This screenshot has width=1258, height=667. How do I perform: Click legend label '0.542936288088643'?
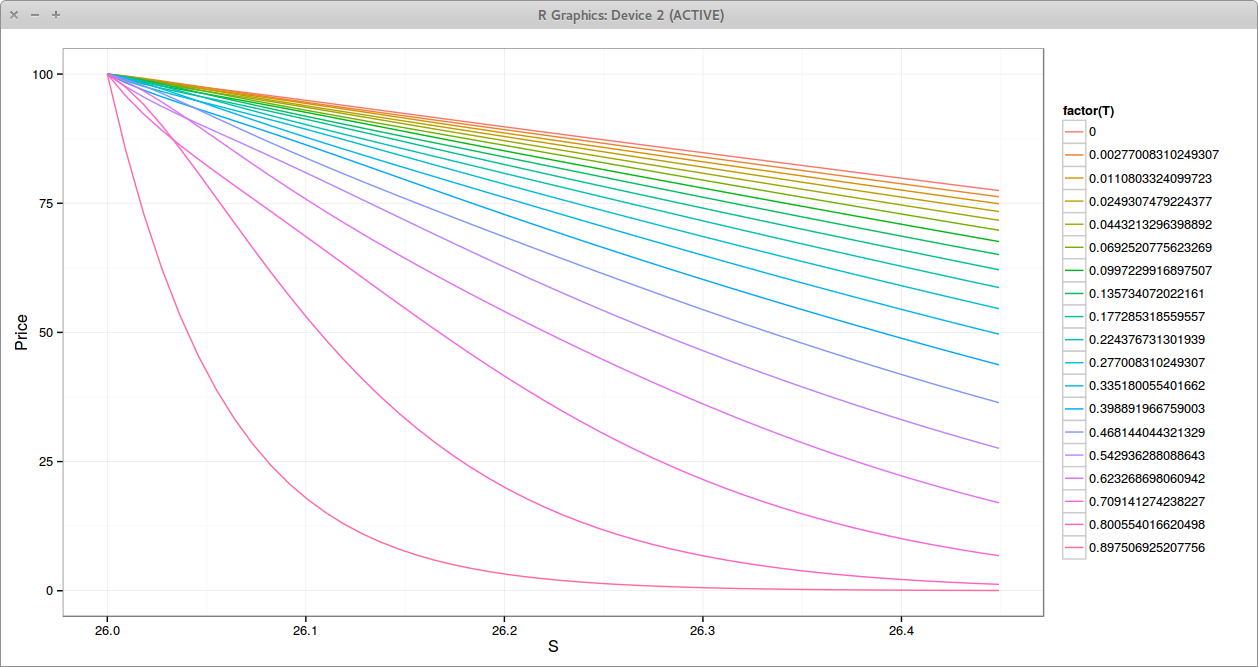click(1147, 455)
